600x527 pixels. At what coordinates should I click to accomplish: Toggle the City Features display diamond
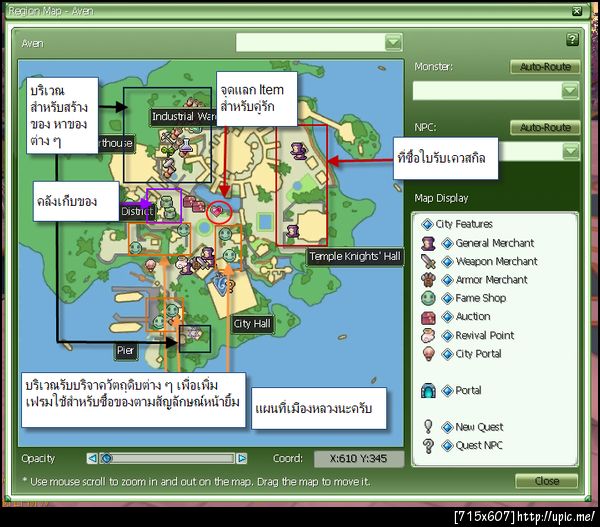[427, 224]
